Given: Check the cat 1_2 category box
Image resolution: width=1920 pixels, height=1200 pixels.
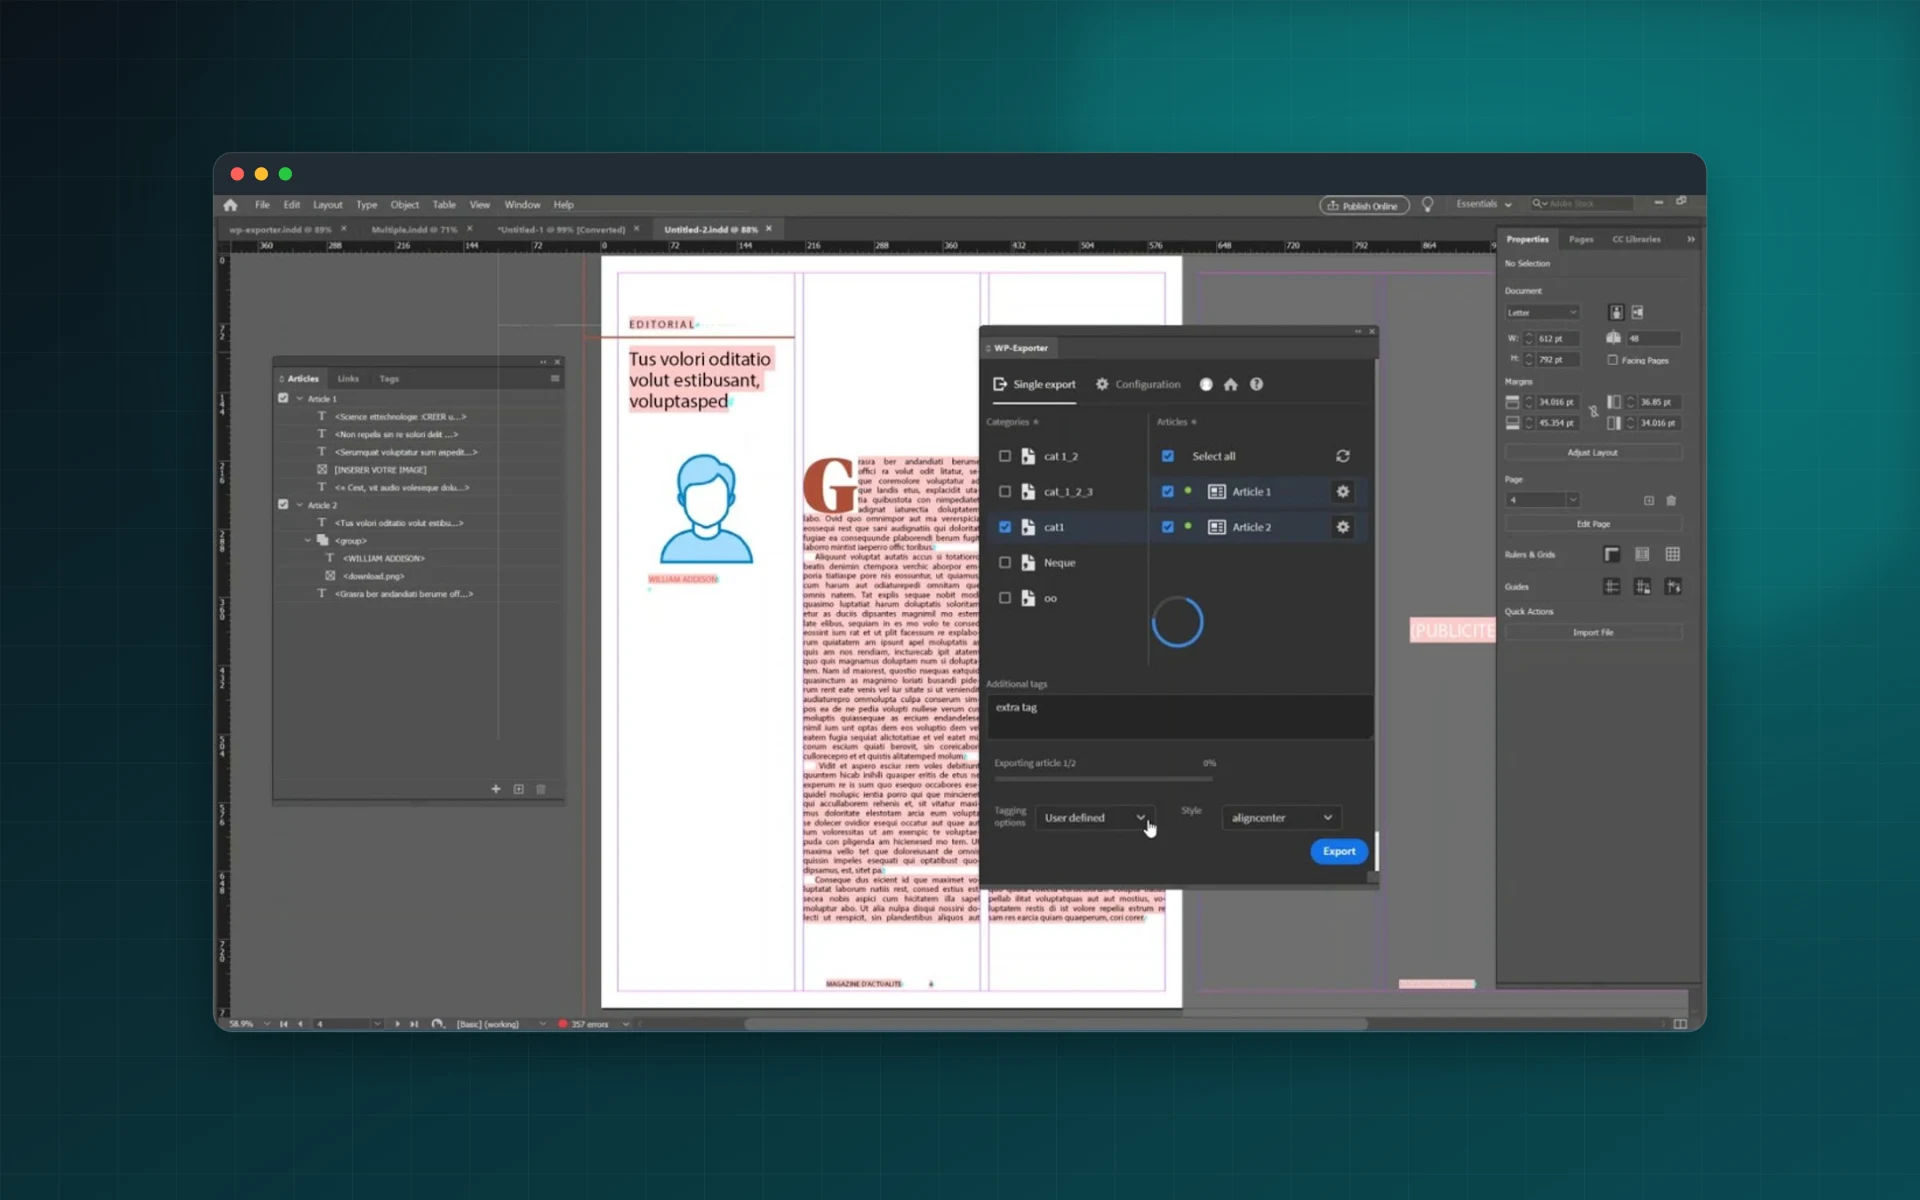Looking at the screenshot, I should point(1005,456).
